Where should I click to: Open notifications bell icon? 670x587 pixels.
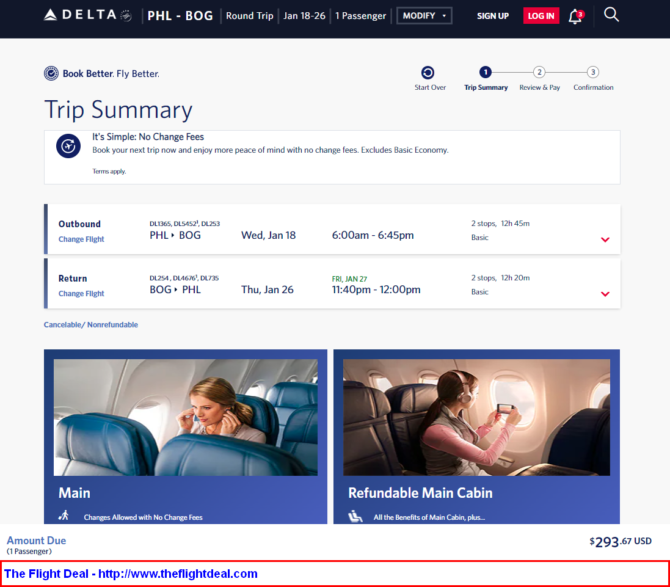(x=576, y=16)
